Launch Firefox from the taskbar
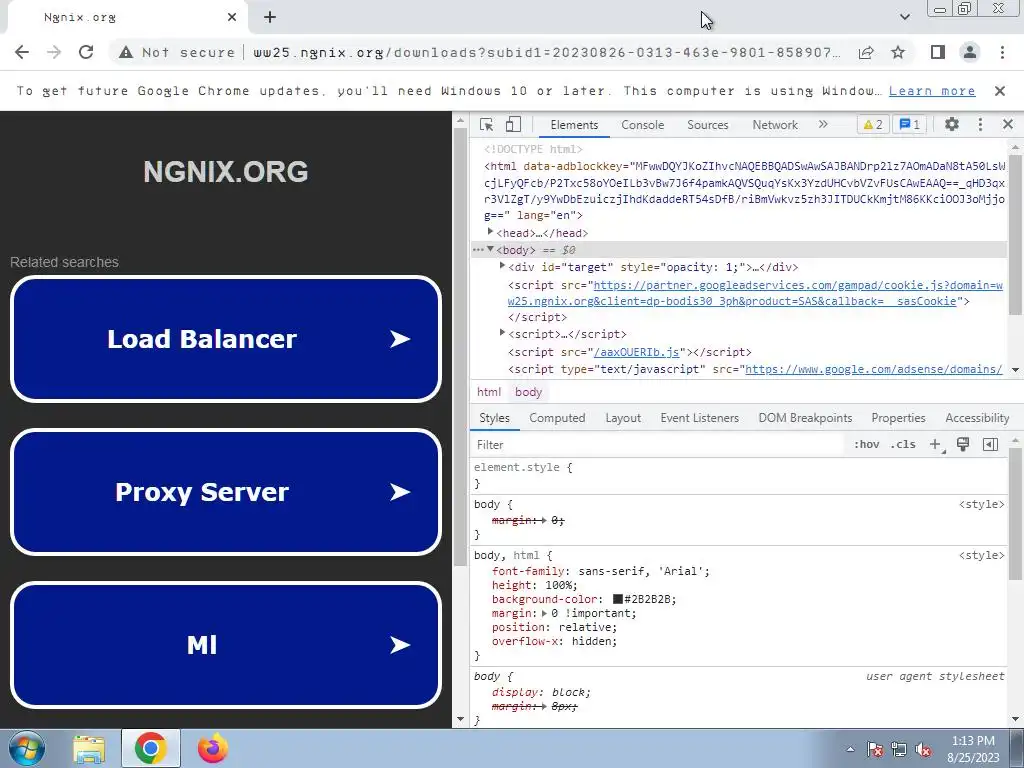The height and width of the screenshot is (768, 1024). tap(213, 749)
